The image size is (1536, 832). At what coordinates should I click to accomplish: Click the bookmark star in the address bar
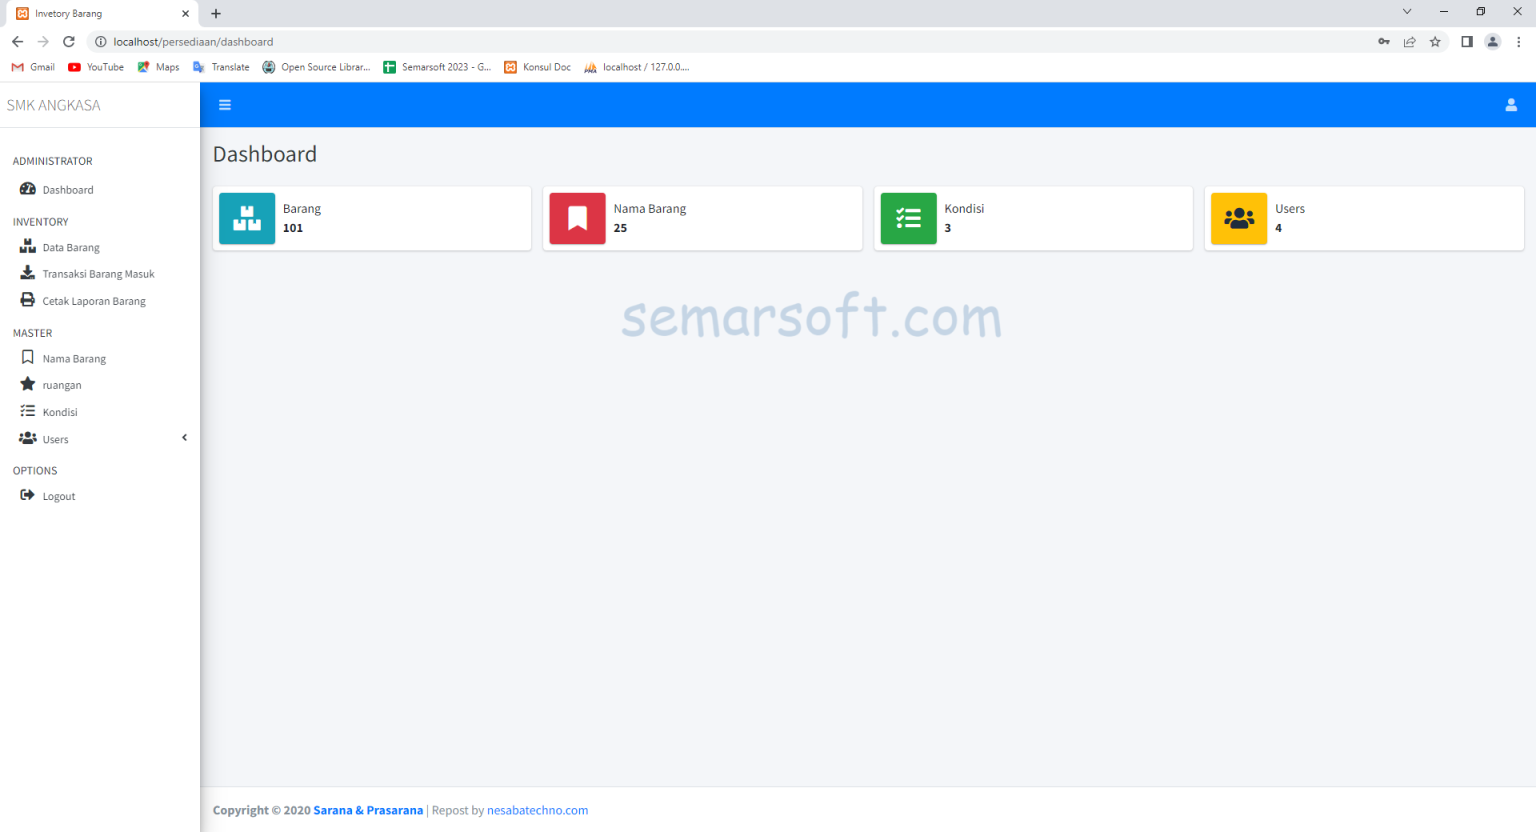pyautogui.click(x=1435, y=42)
